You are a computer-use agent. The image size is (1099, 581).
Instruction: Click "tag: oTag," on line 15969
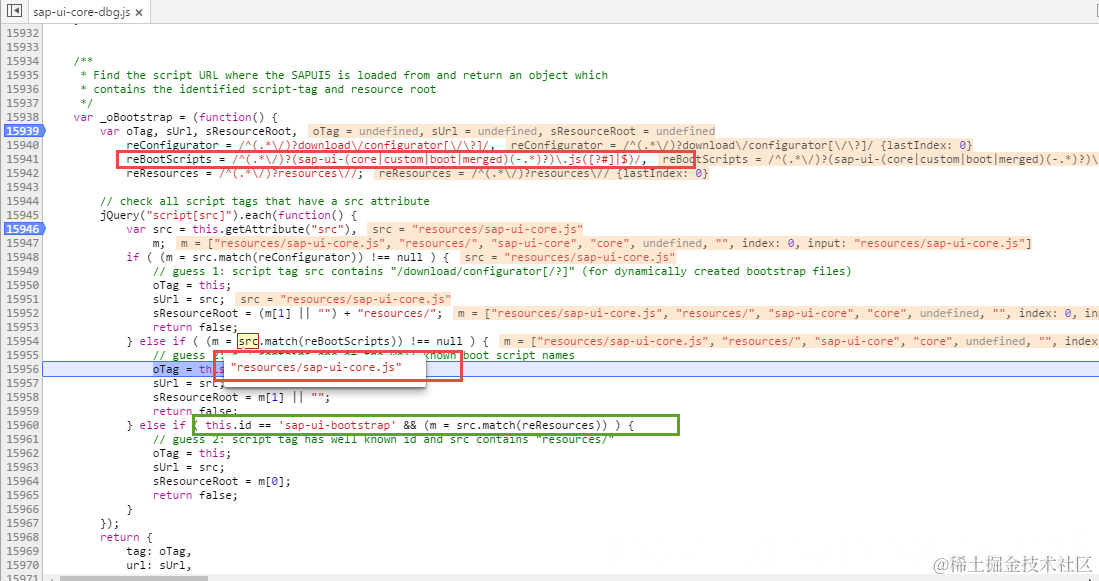tap(159, 552)
